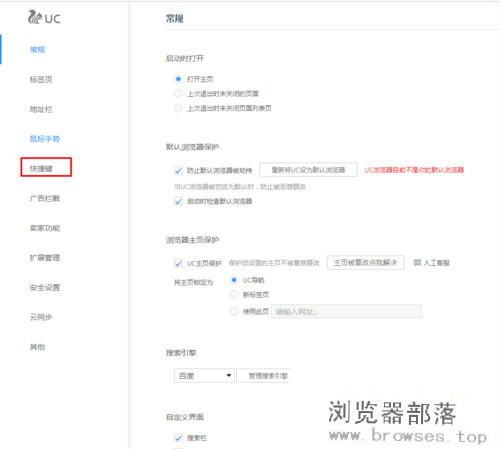Open the 快捷键 settings section
500x449 pixels.
41,168
